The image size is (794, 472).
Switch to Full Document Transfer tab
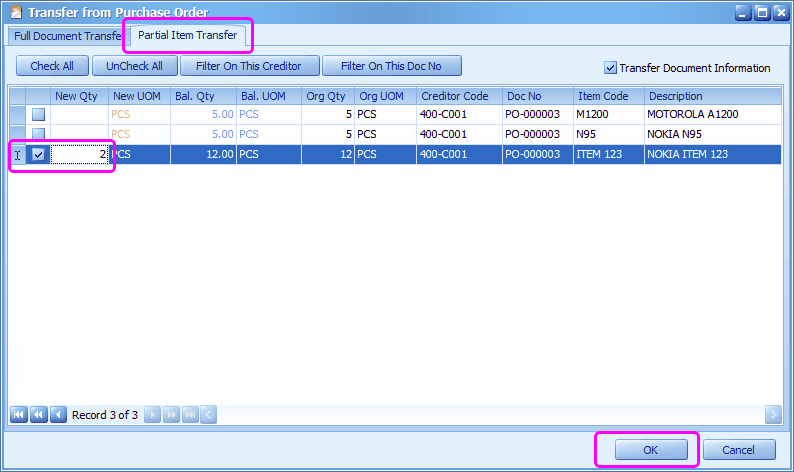tap(66, 36)
